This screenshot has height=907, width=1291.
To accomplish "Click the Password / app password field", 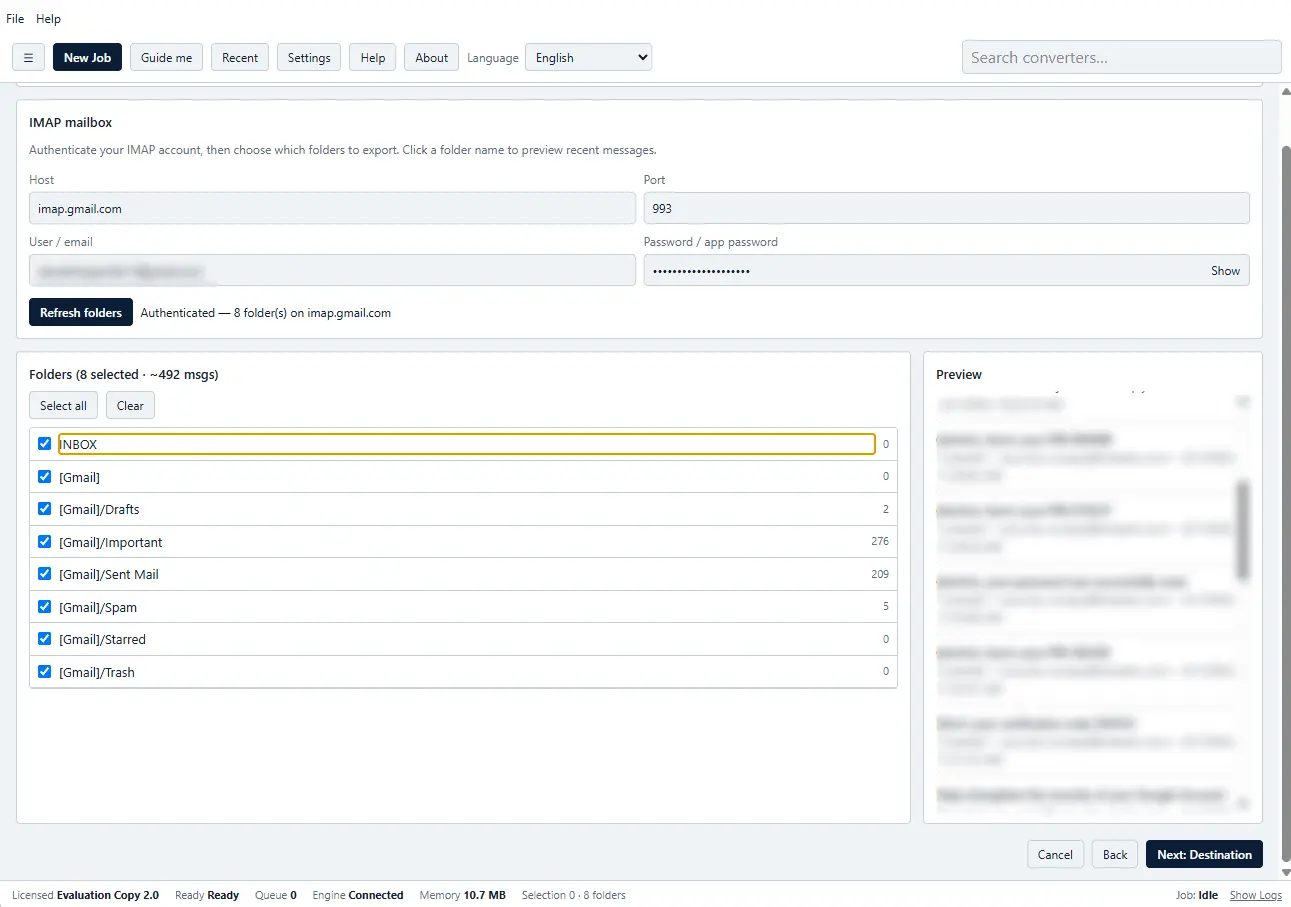I will click(946, 270).
